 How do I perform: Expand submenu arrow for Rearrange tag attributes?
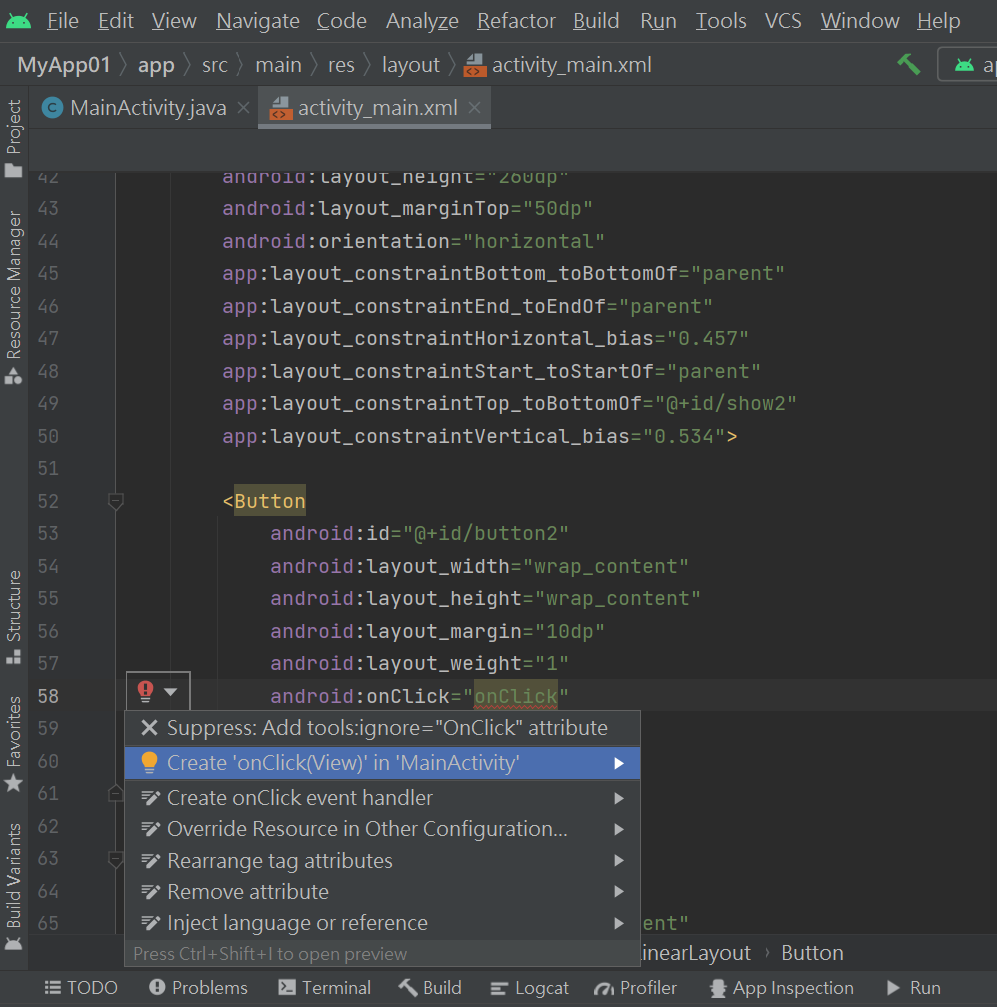click(x=619, y=861)
